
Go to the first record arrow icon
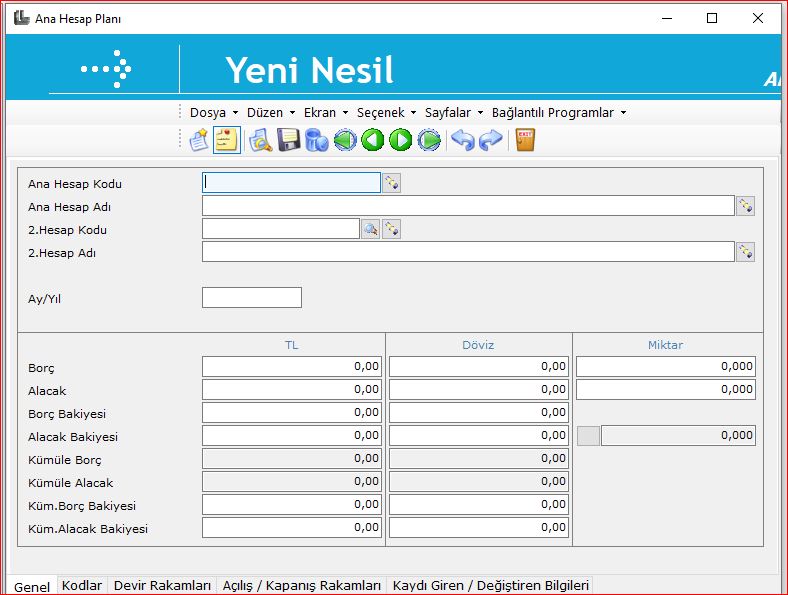(x=345, y=140)
